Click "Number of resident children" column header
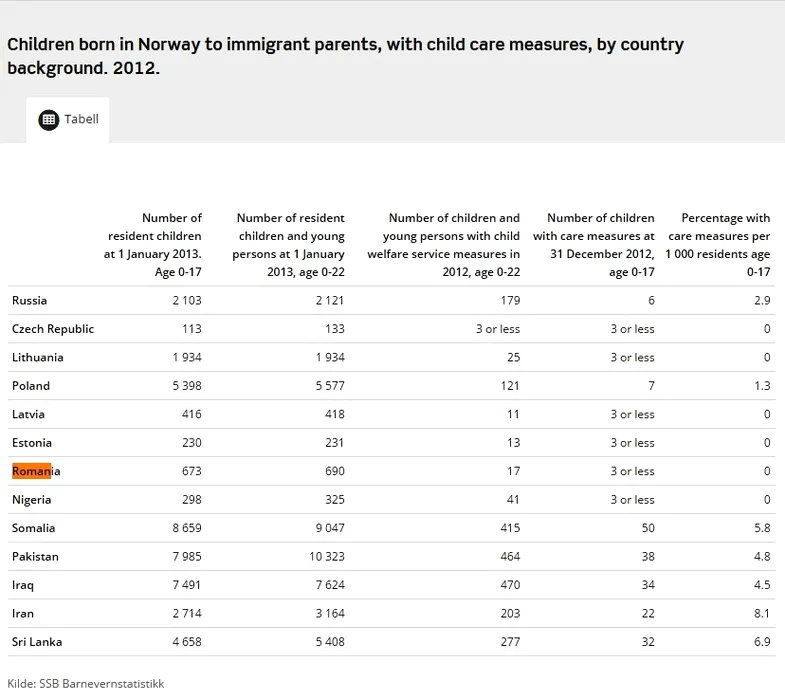785x700 pixels. [155, 245]
